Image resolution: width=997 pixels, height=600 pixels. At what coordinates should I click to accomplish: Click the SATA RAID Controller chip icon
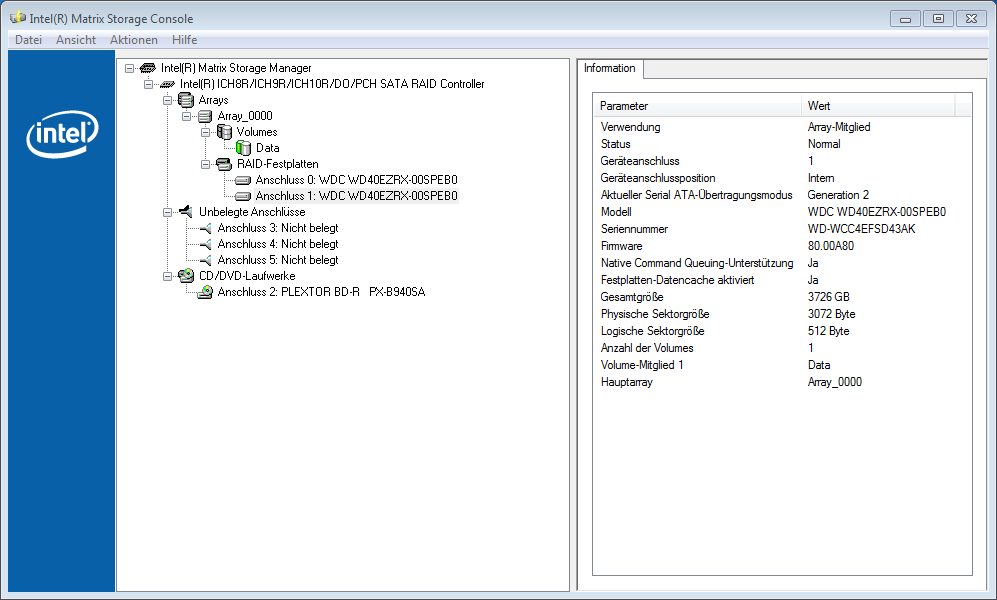pos(167,84)
